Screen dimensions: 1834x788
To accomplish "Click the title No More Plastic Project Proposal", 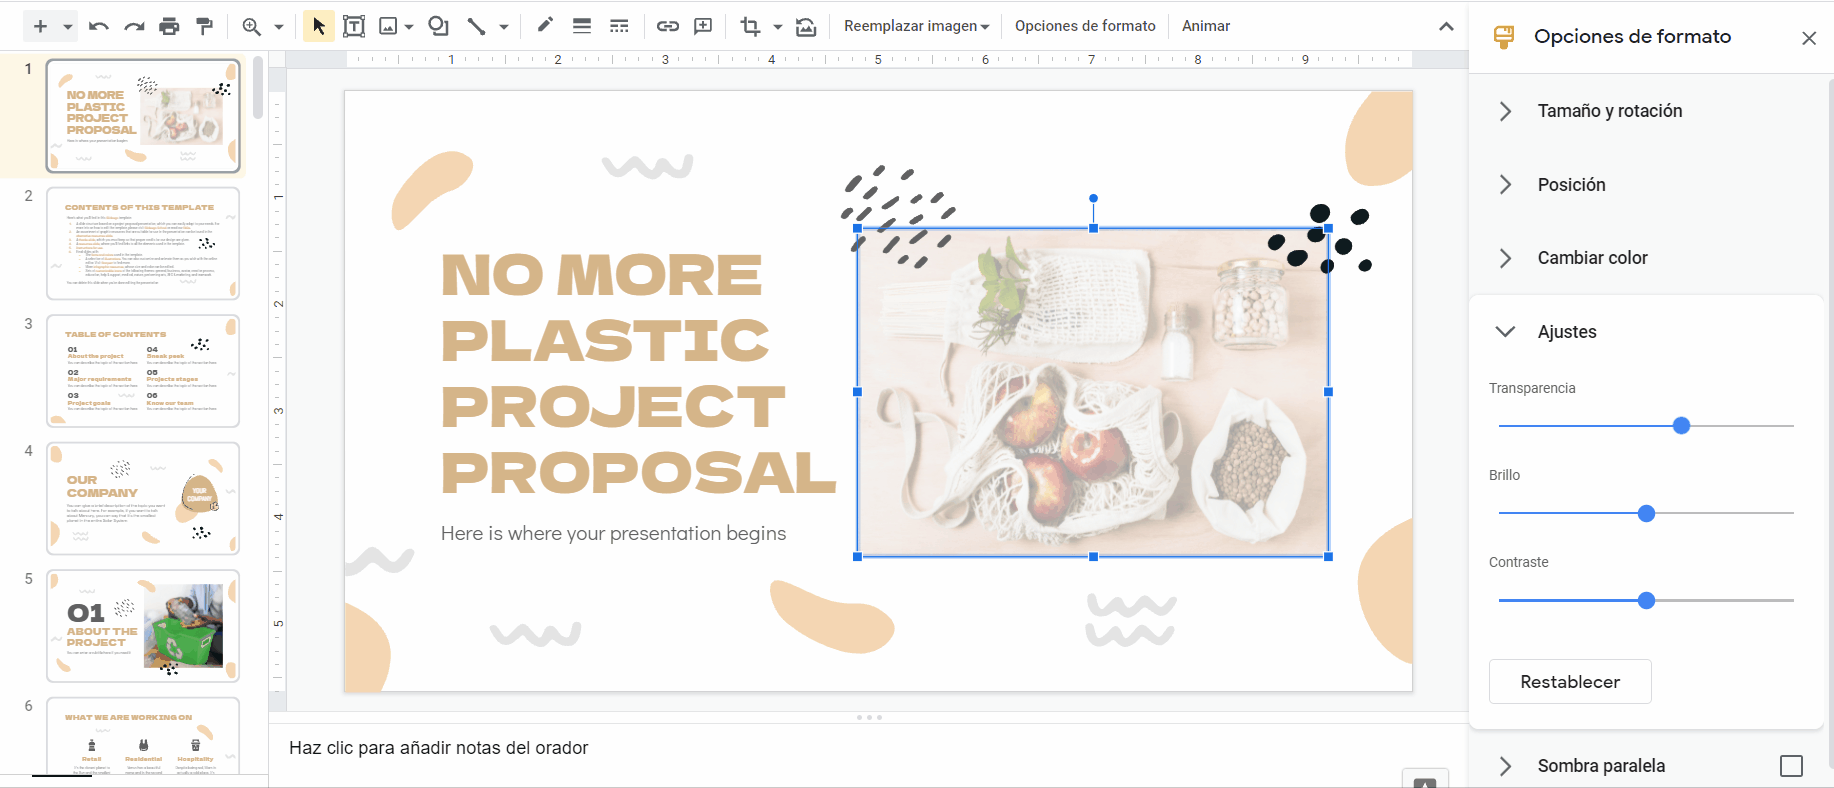I will coord(638,374).
